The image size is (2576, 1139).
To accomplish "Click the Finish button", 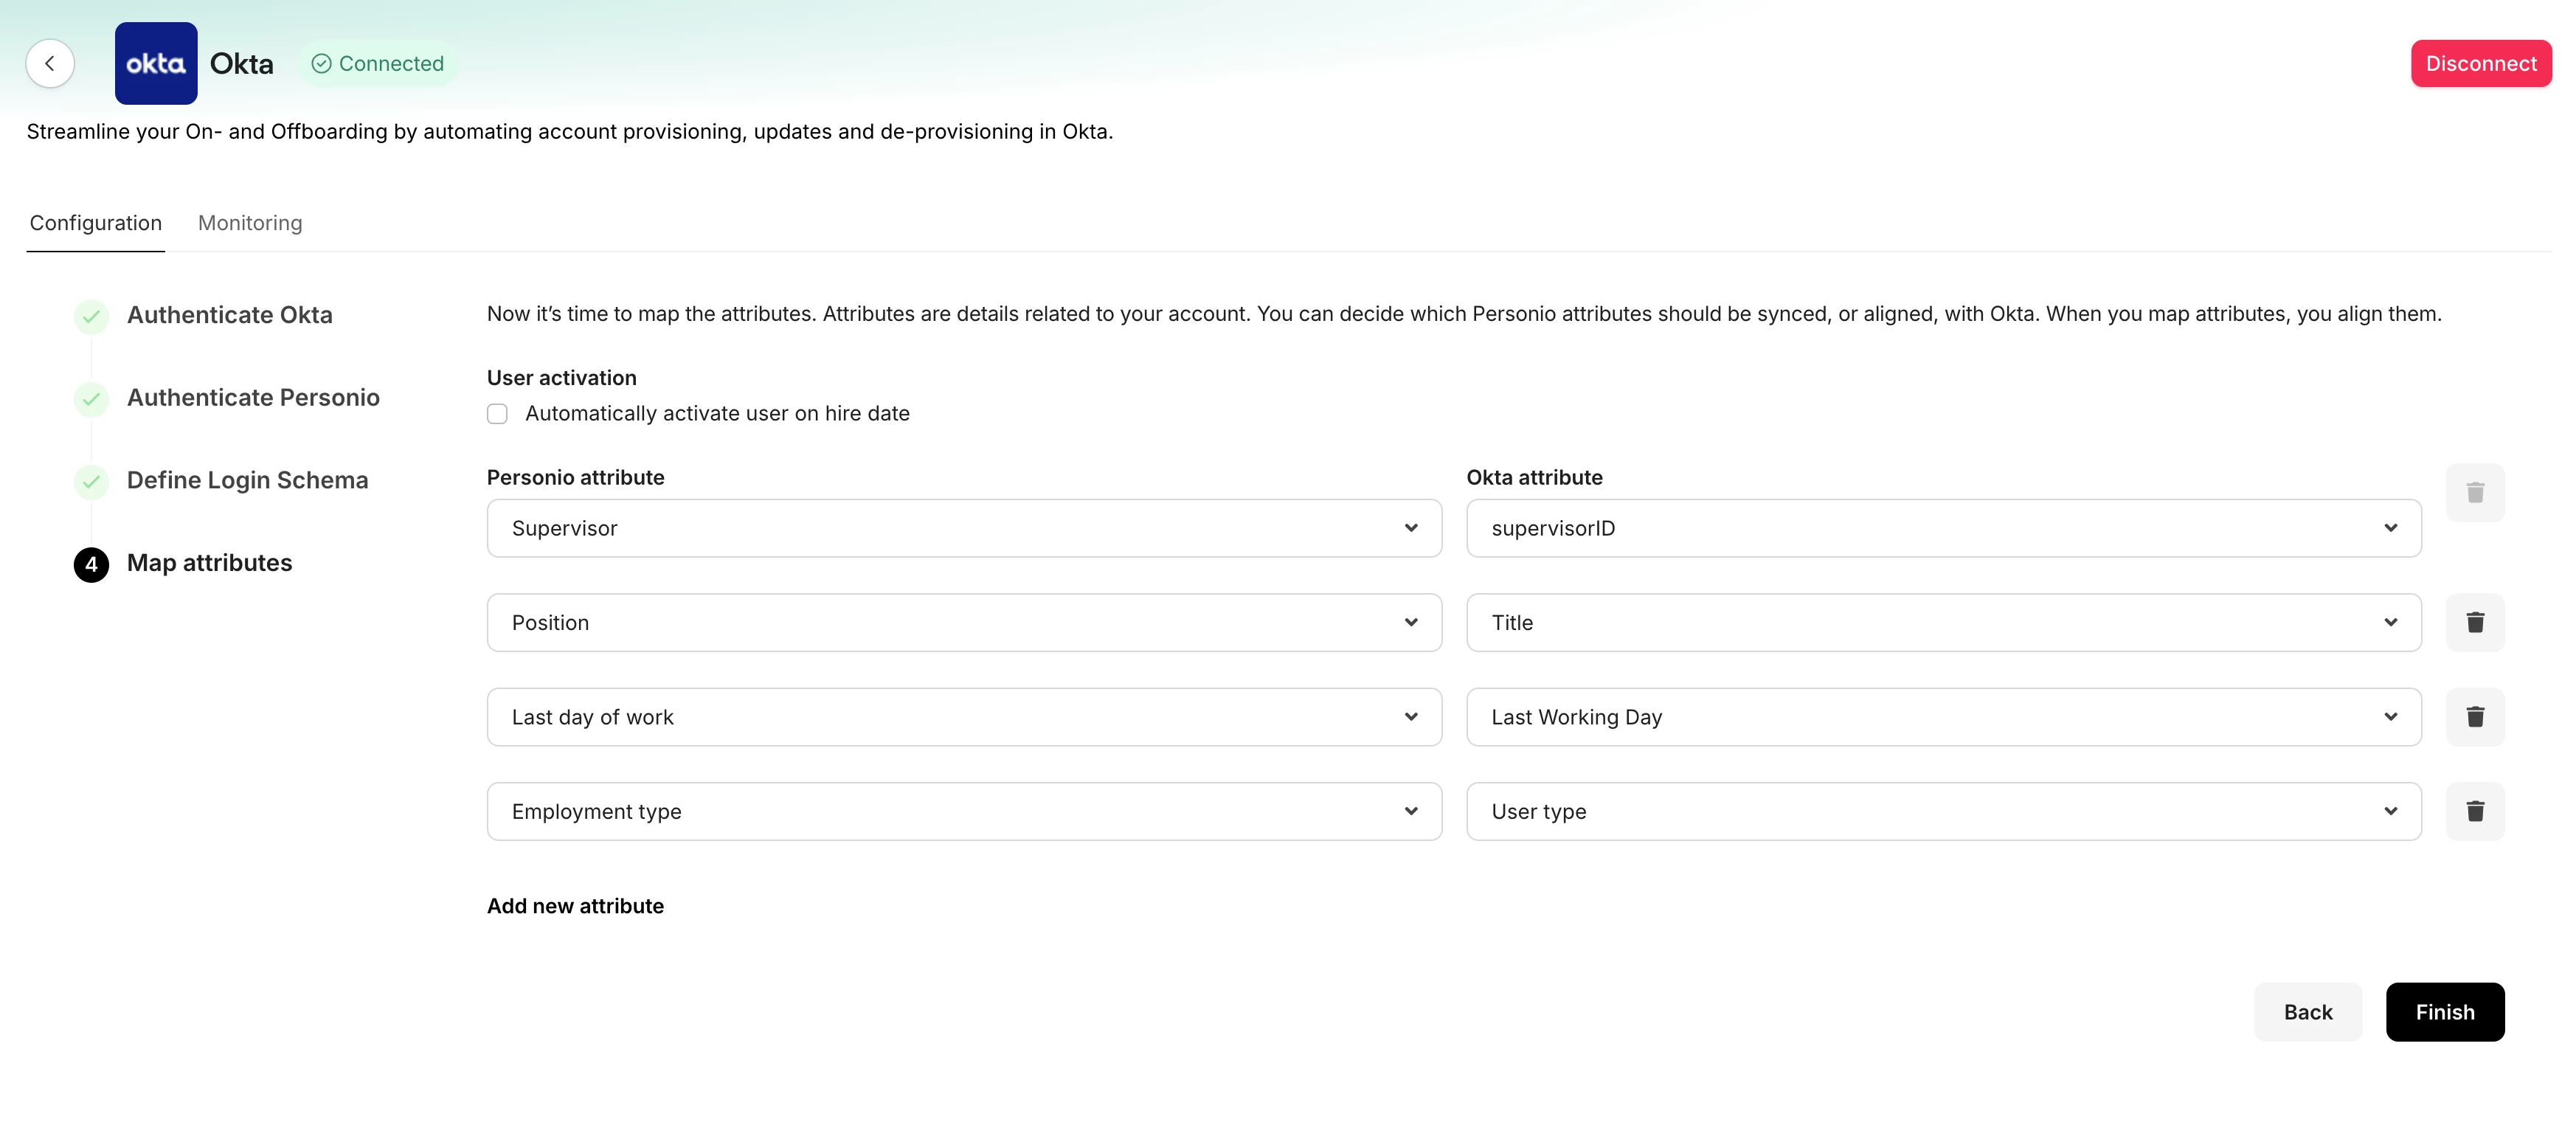I will point(2443,1011).
